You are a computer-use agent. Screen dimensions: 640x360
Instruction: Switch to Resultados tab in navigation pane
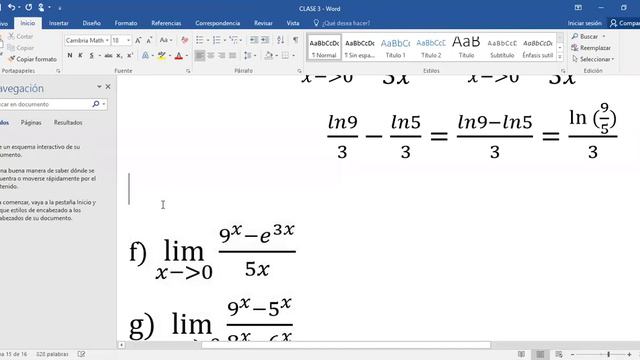pyautogui.click(x=68, y=122)
